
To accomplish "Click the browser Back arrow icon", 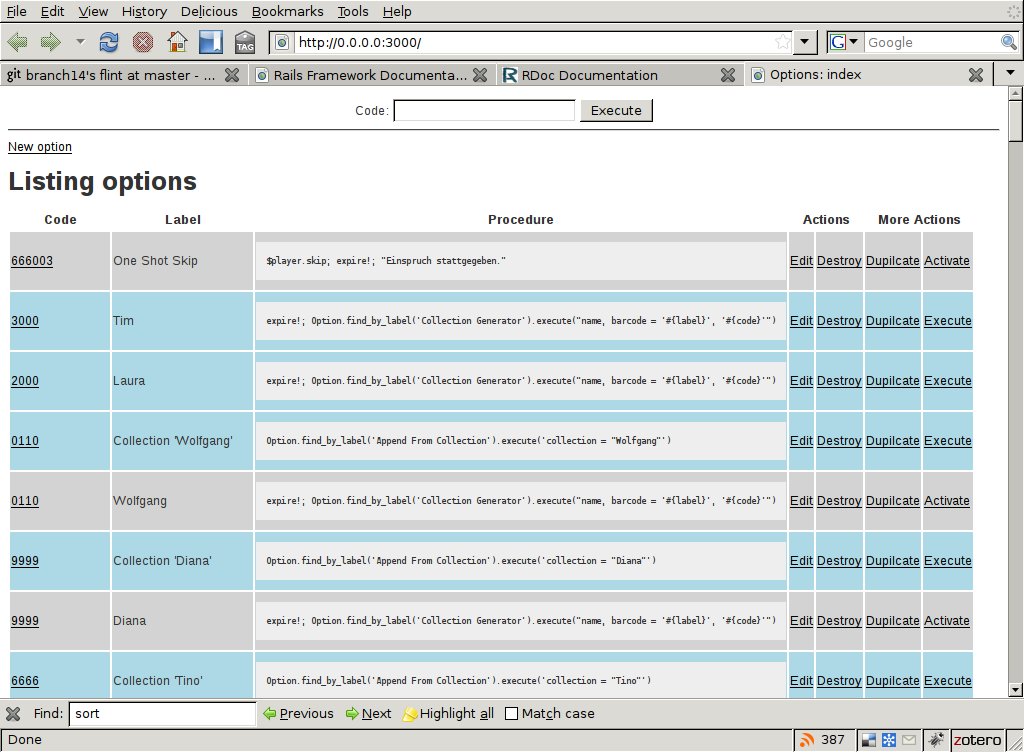I will coord(18,42).
